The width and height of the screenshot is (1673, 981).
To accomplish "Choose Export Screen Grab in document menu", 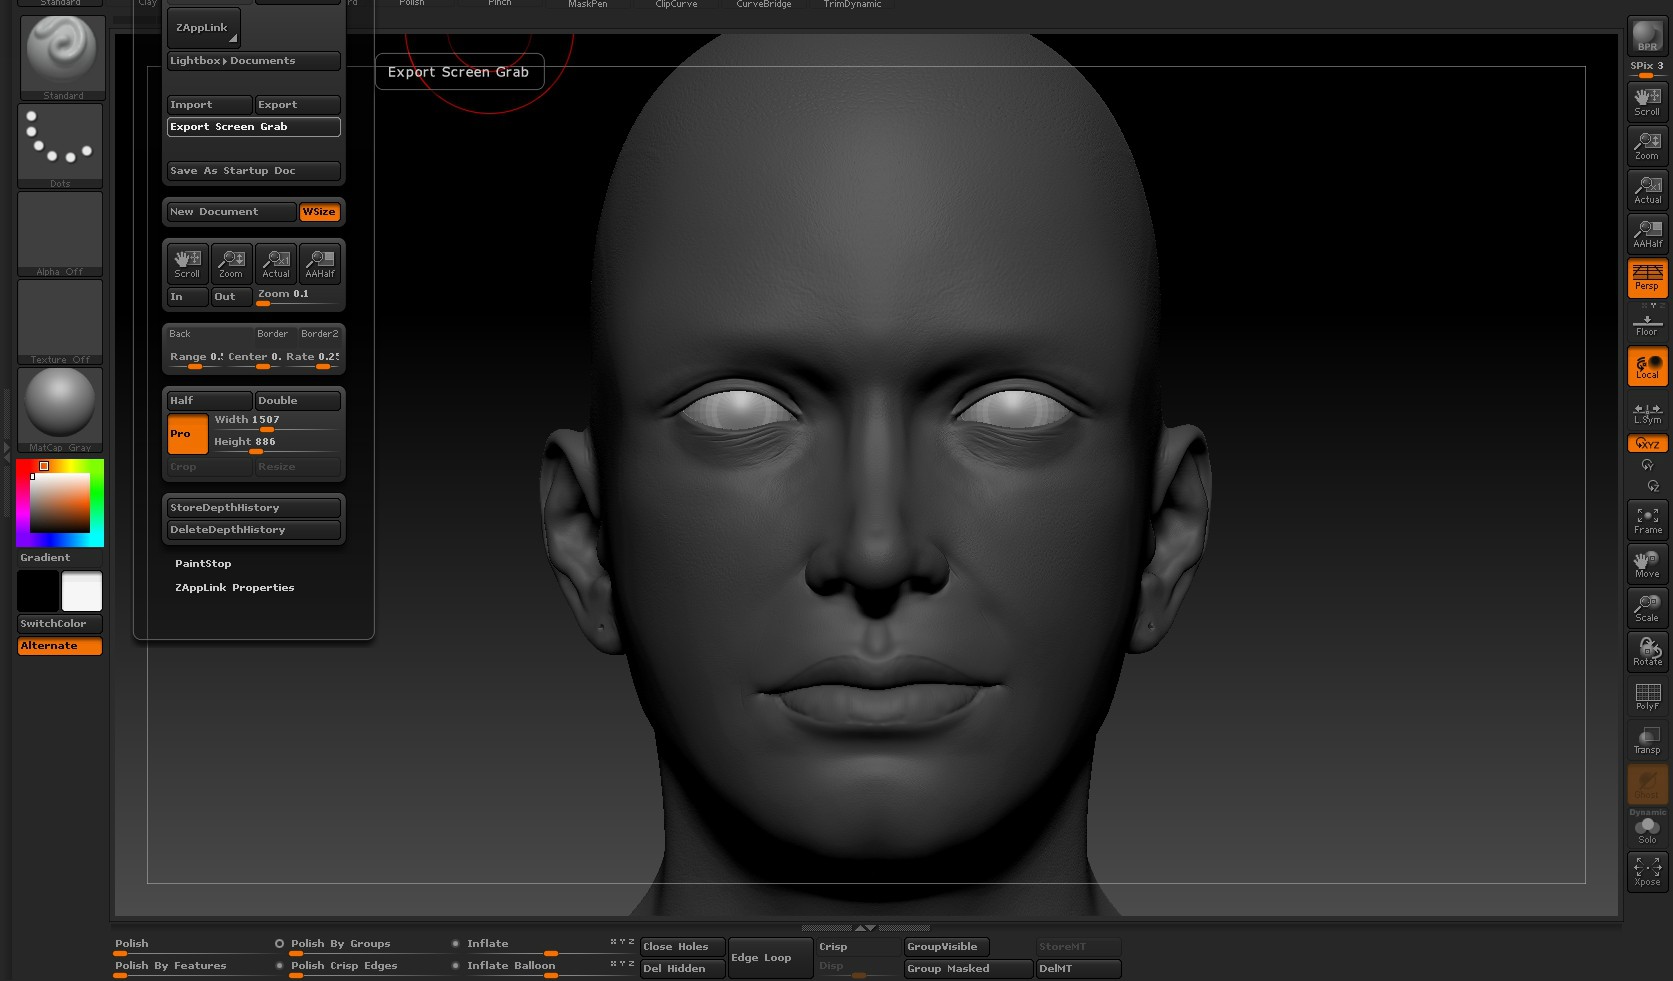I will (x=253, y=127).
